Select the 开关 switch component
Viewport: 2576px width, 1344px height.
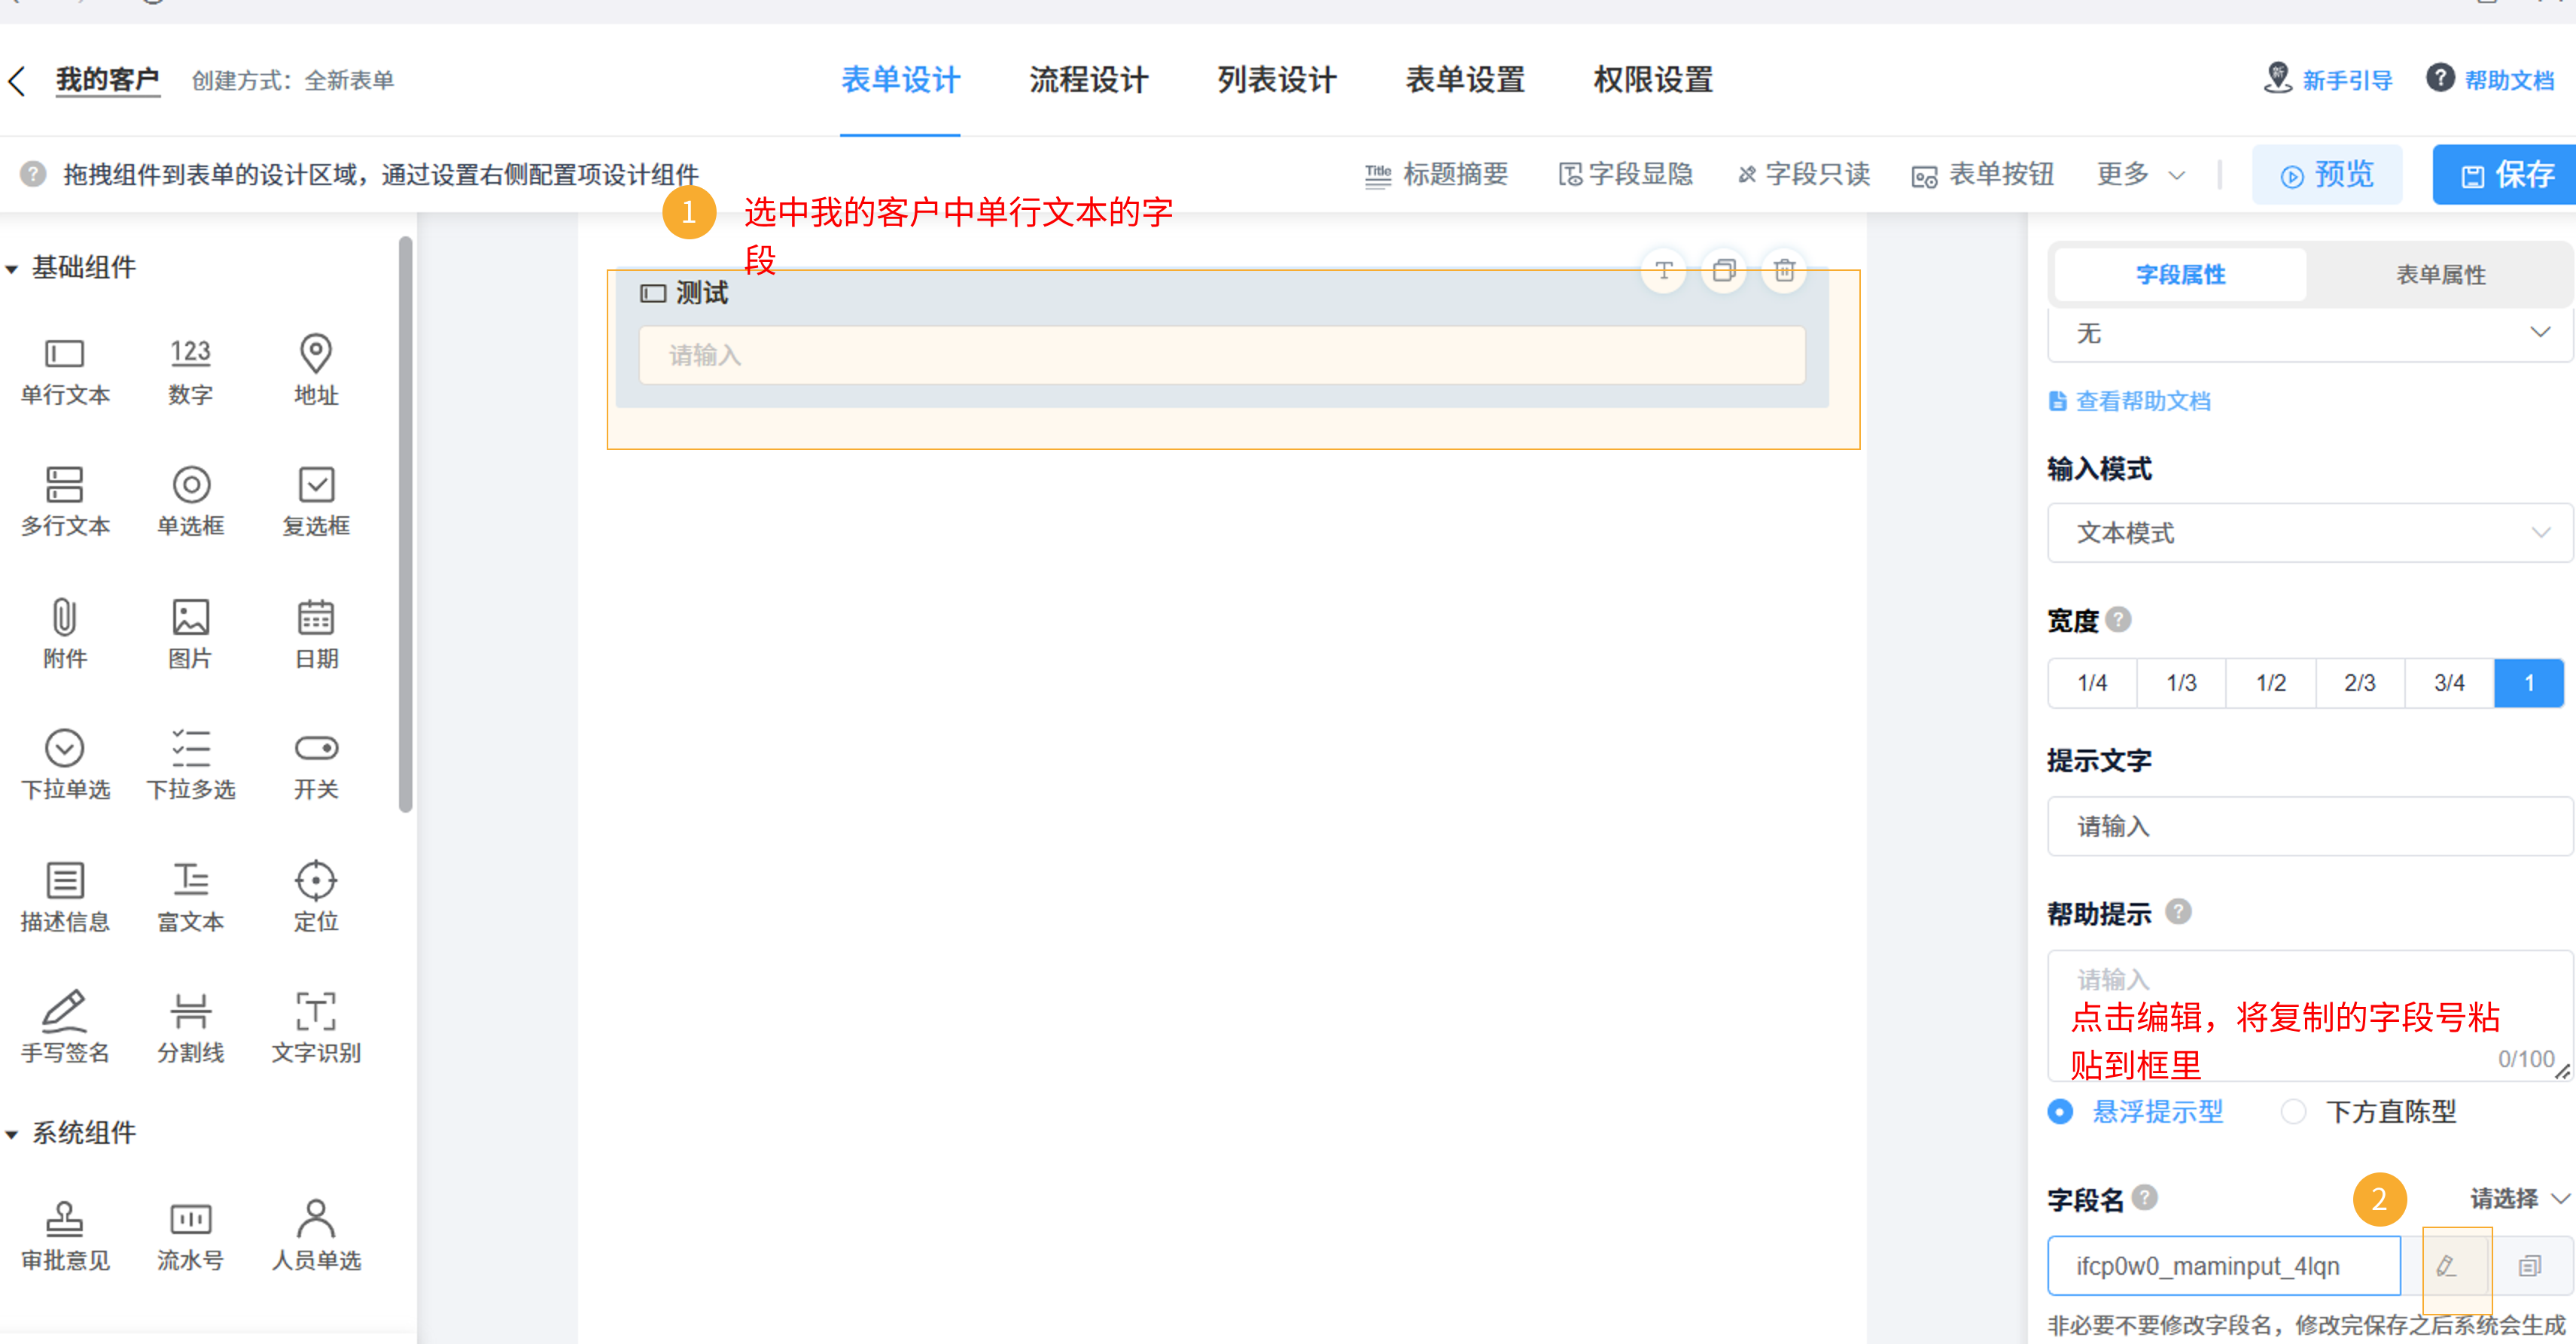point(316,766)
